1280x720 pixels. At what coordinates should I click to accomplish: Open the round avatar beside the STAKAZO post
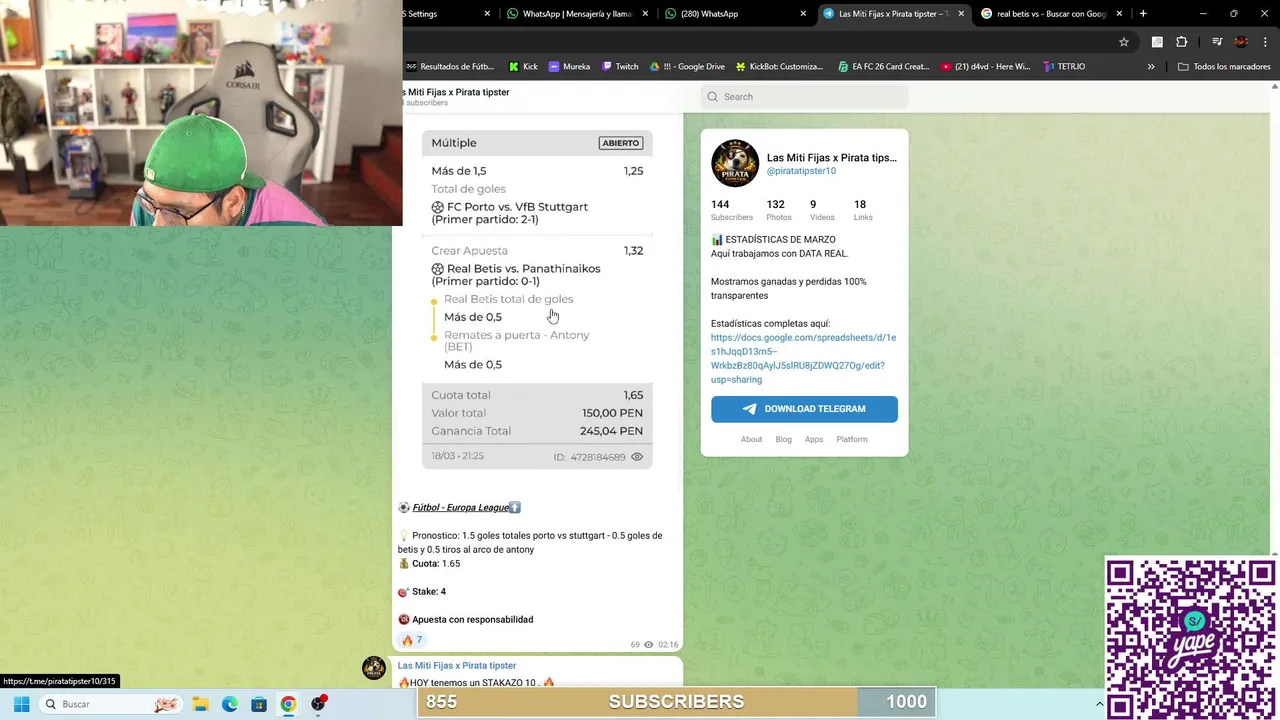click(374, 668)
